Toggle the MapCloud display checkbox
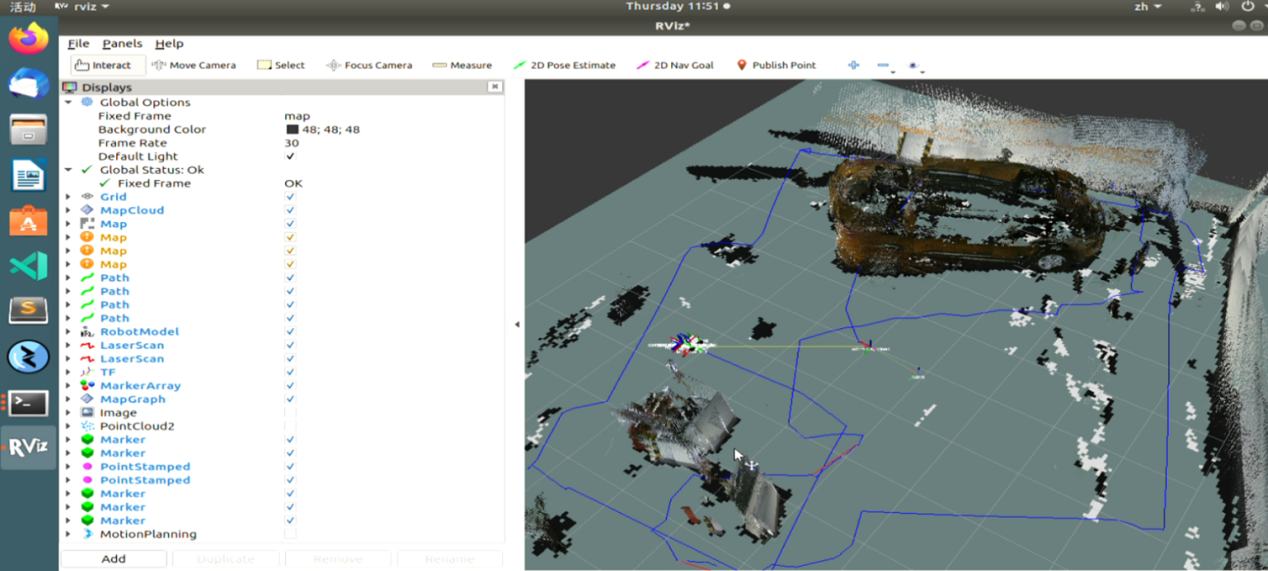This screenshot has width=1268, height=571. [290, 210]
